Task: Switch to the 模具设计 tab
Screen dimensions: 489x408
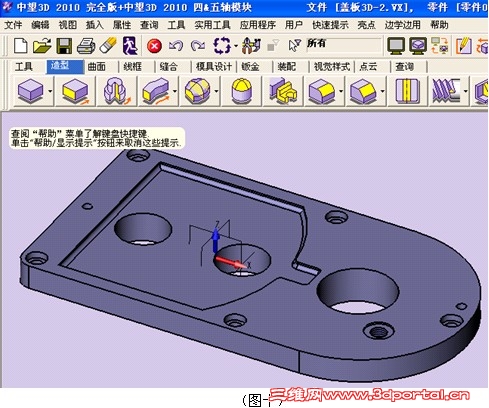Action: [214, 67]
